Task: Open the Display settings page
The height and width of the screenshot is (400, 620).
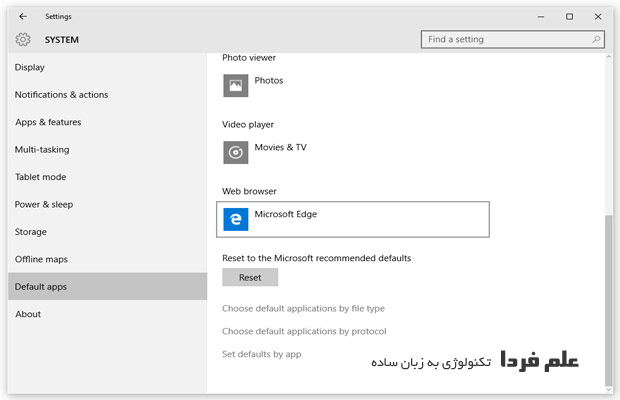Action: pyautogui.click(x=30, y=68)
